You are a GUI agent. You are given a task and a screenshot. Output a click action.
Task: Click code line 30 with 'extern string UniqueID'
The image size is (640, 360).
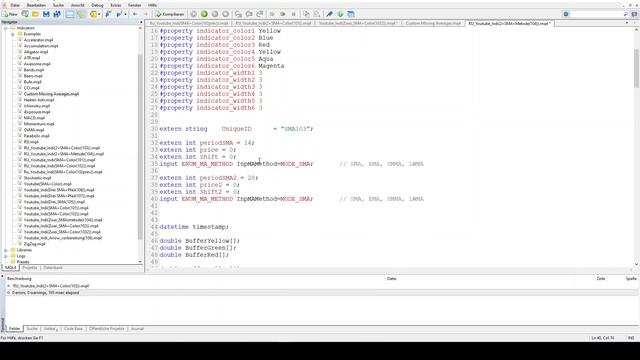(x=236, y=129)
